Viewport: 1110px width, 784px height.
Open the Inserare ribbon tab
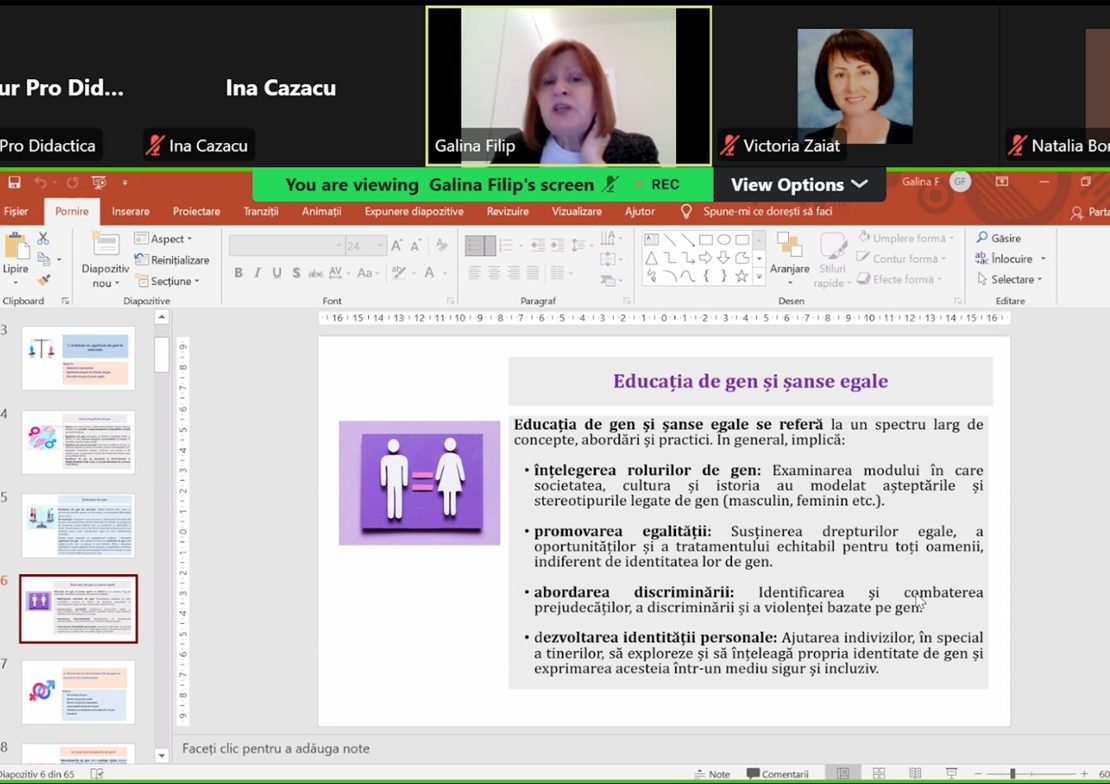pos(130,212)
